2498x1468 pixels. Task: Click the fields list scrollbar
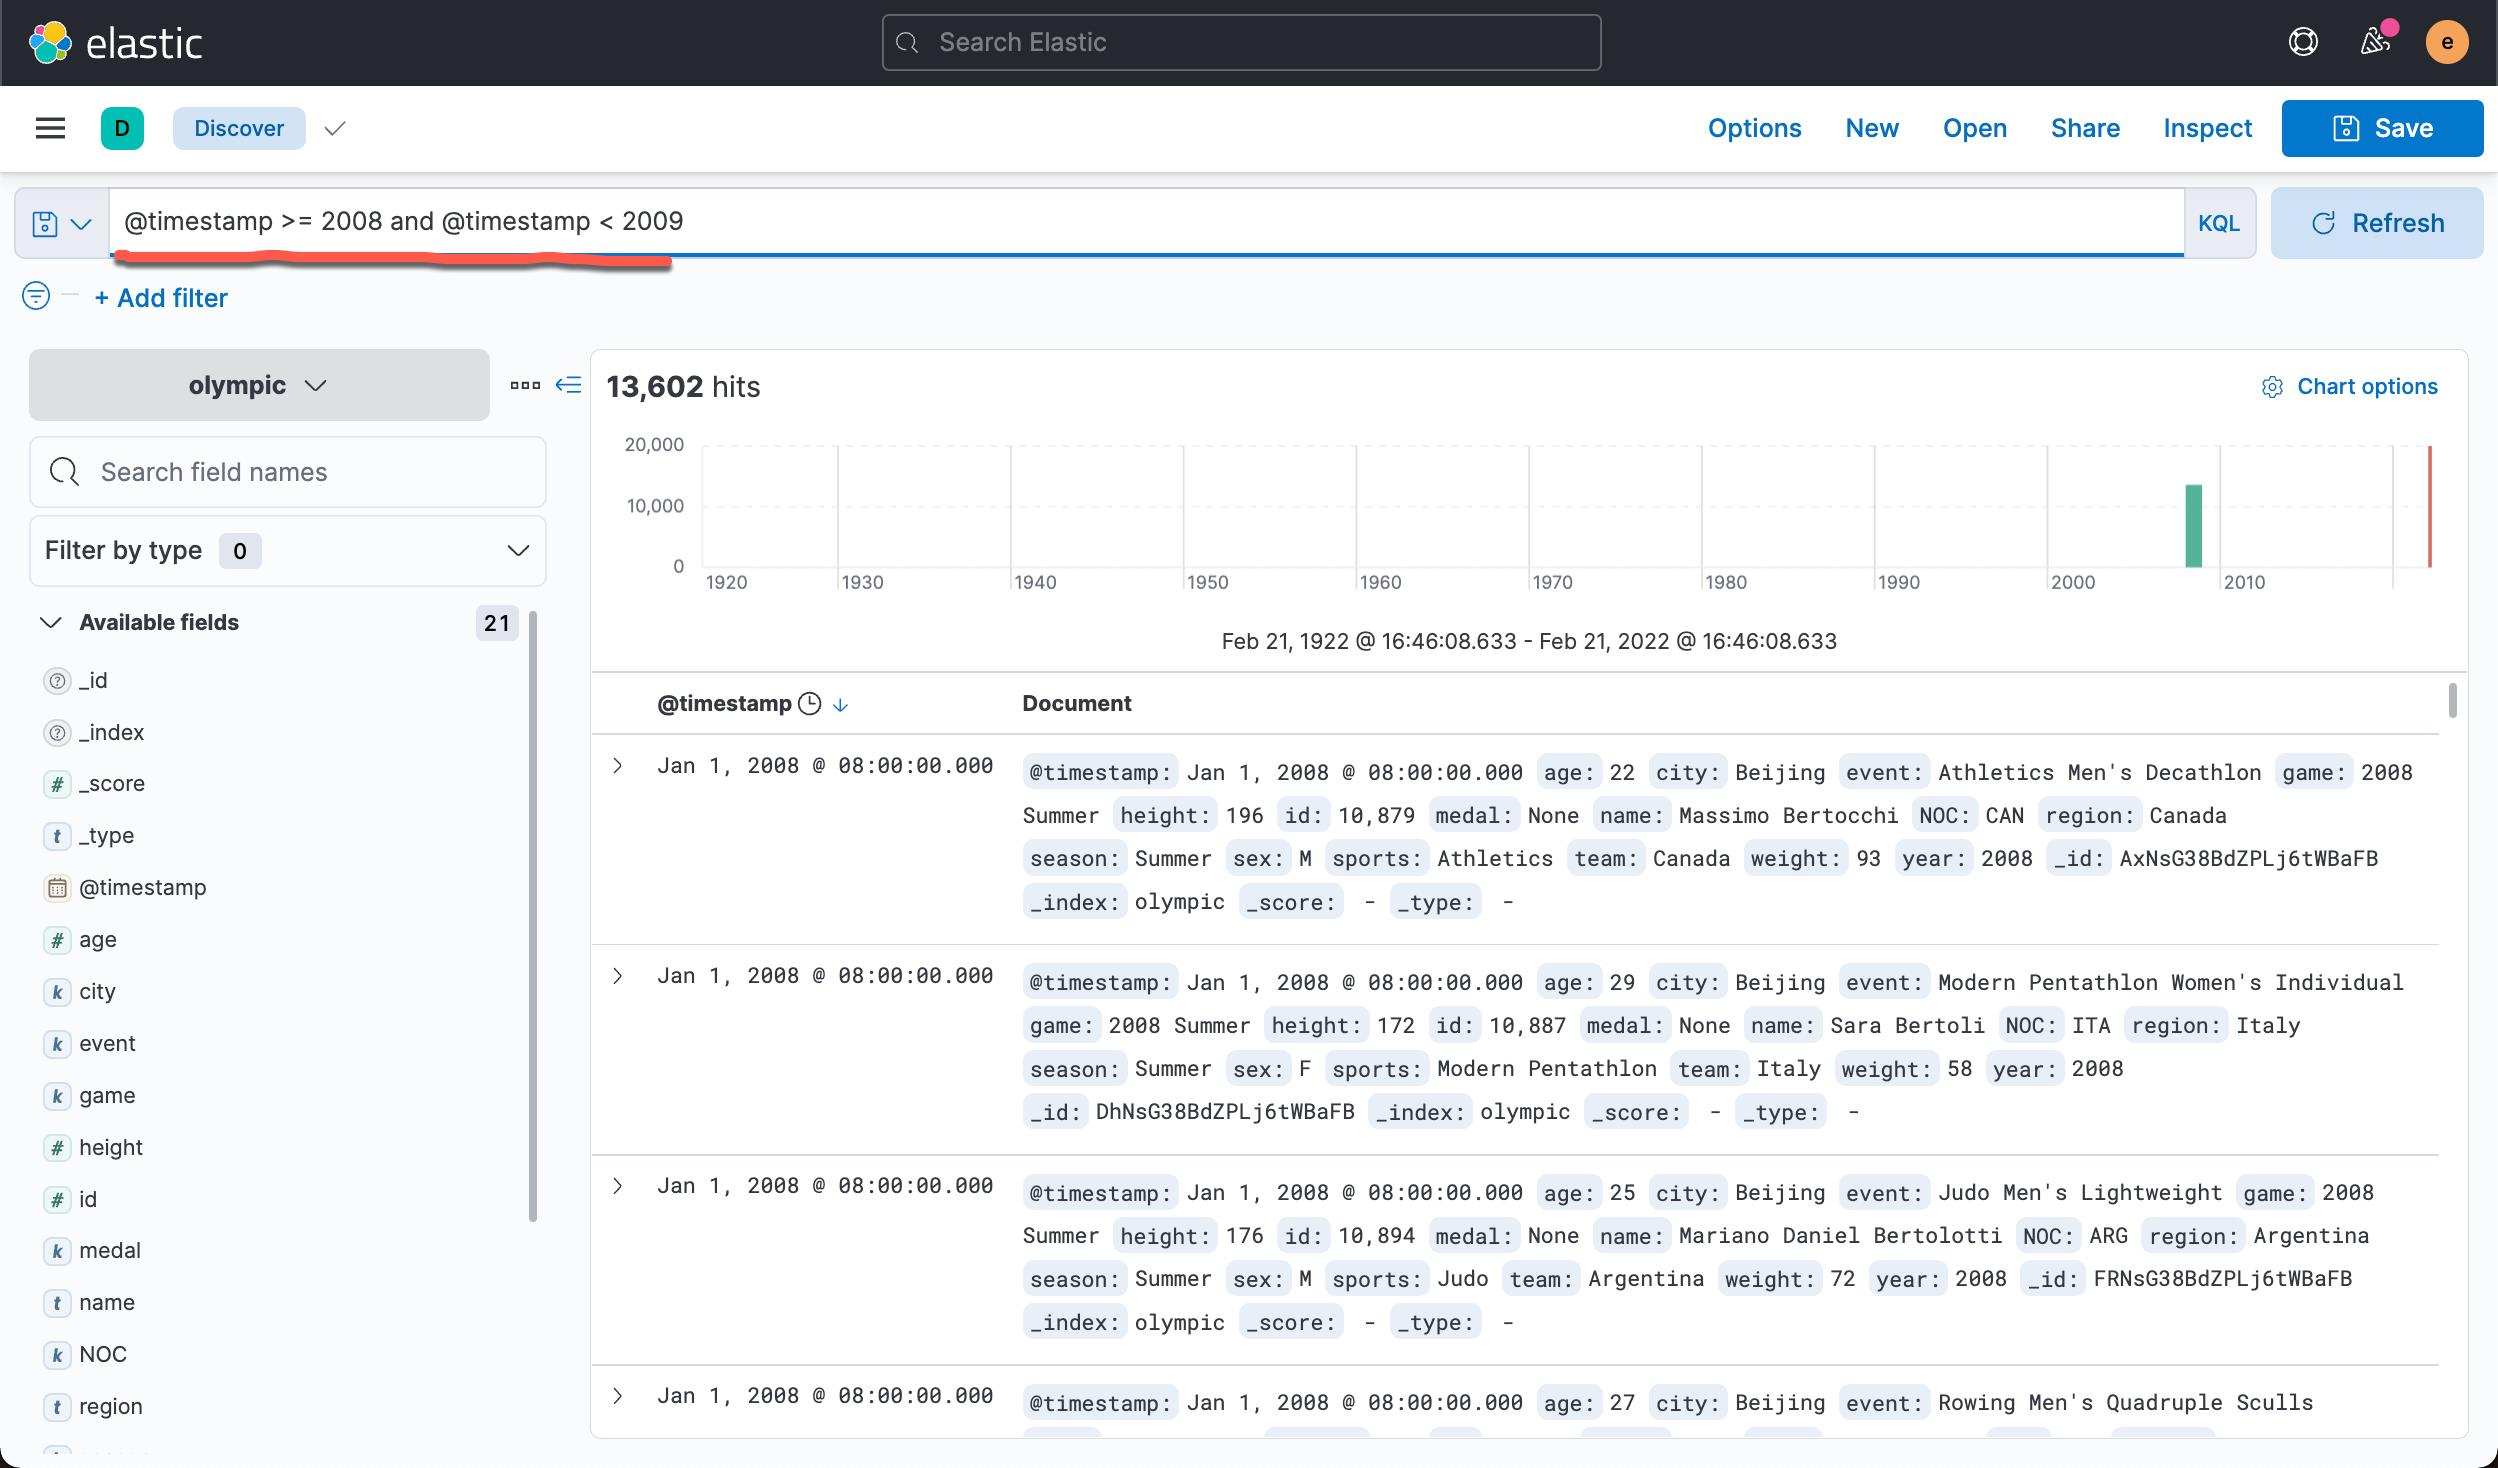[532, 915]
